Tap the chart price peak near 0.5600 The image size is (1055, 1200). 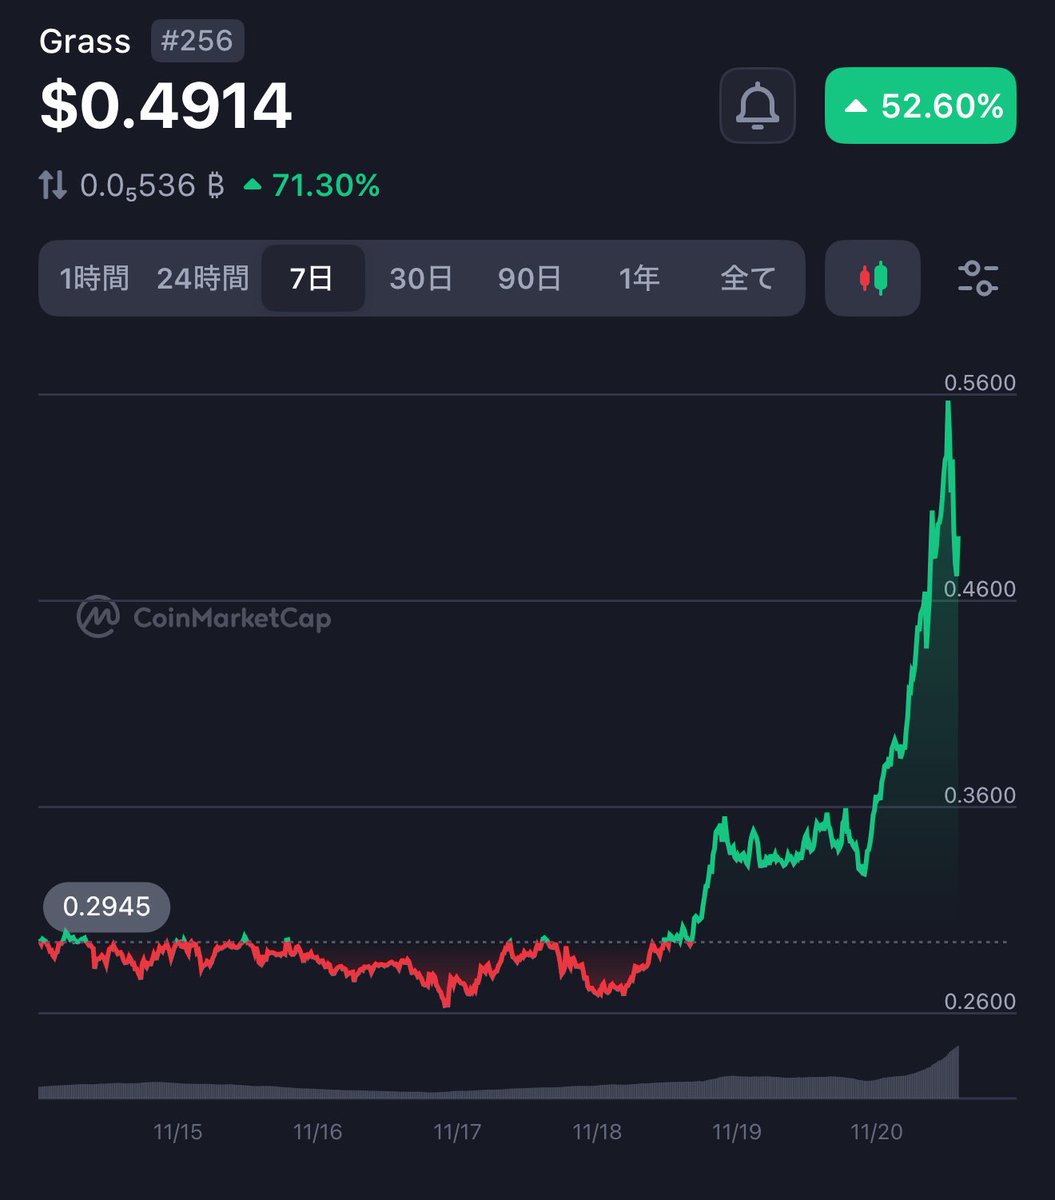(x=947, y=404)
